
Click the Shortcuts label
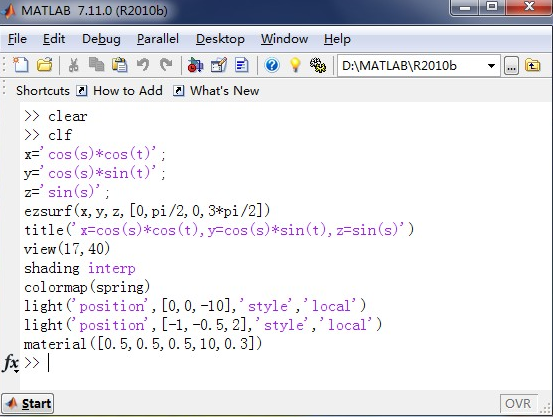coord(43,91)
